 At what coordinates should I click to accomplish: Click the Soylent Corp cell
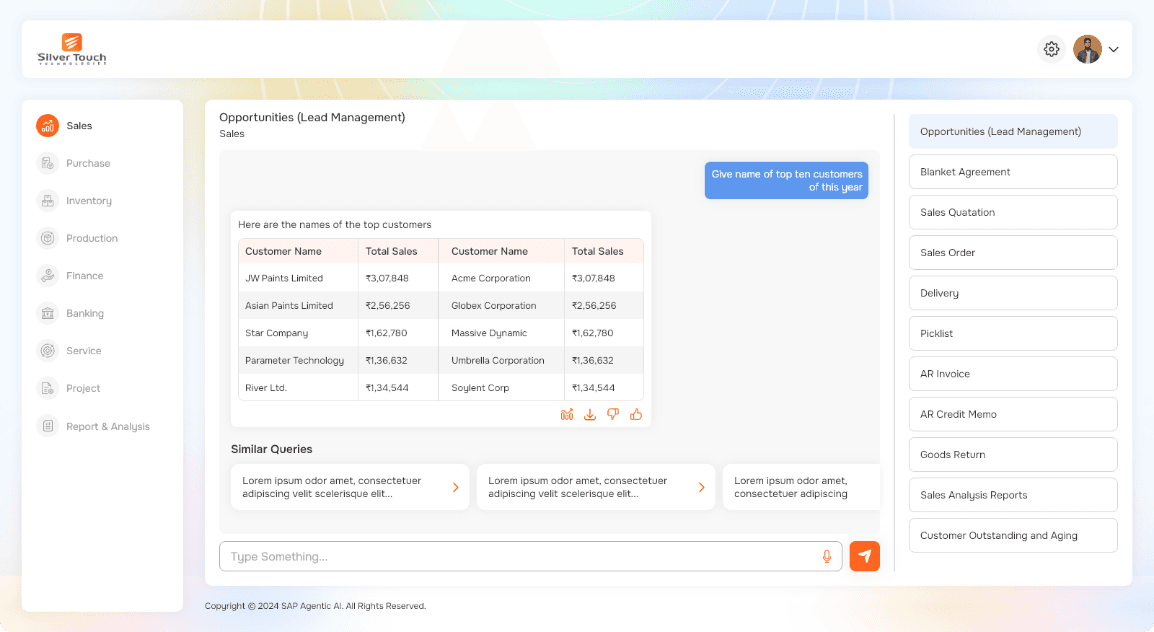501,388
